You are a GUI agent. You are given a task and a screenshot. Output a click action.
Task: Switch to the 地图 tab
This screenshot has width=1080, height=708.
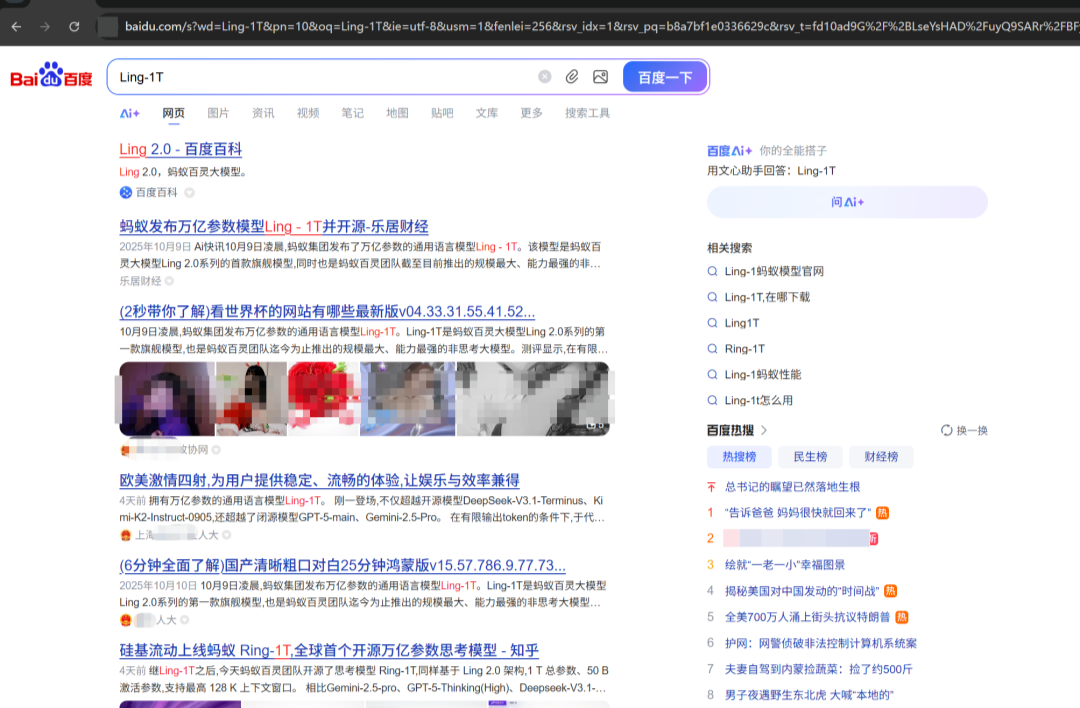click(x=397, y=113)
